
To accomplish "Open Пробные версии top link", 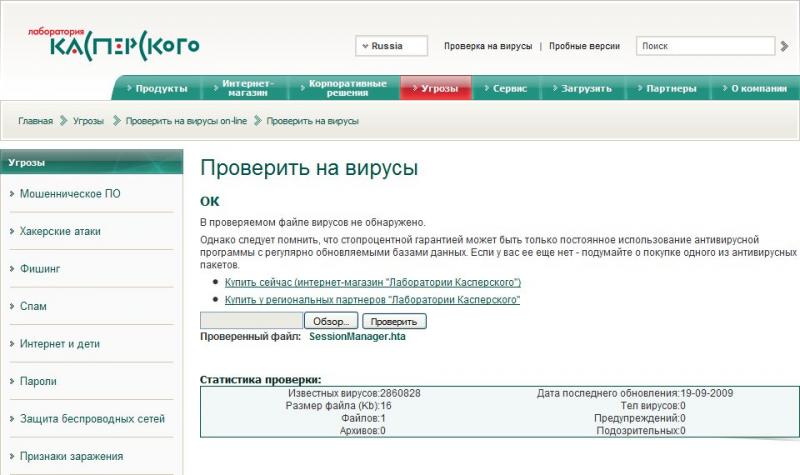I will [x=584, y=46].
